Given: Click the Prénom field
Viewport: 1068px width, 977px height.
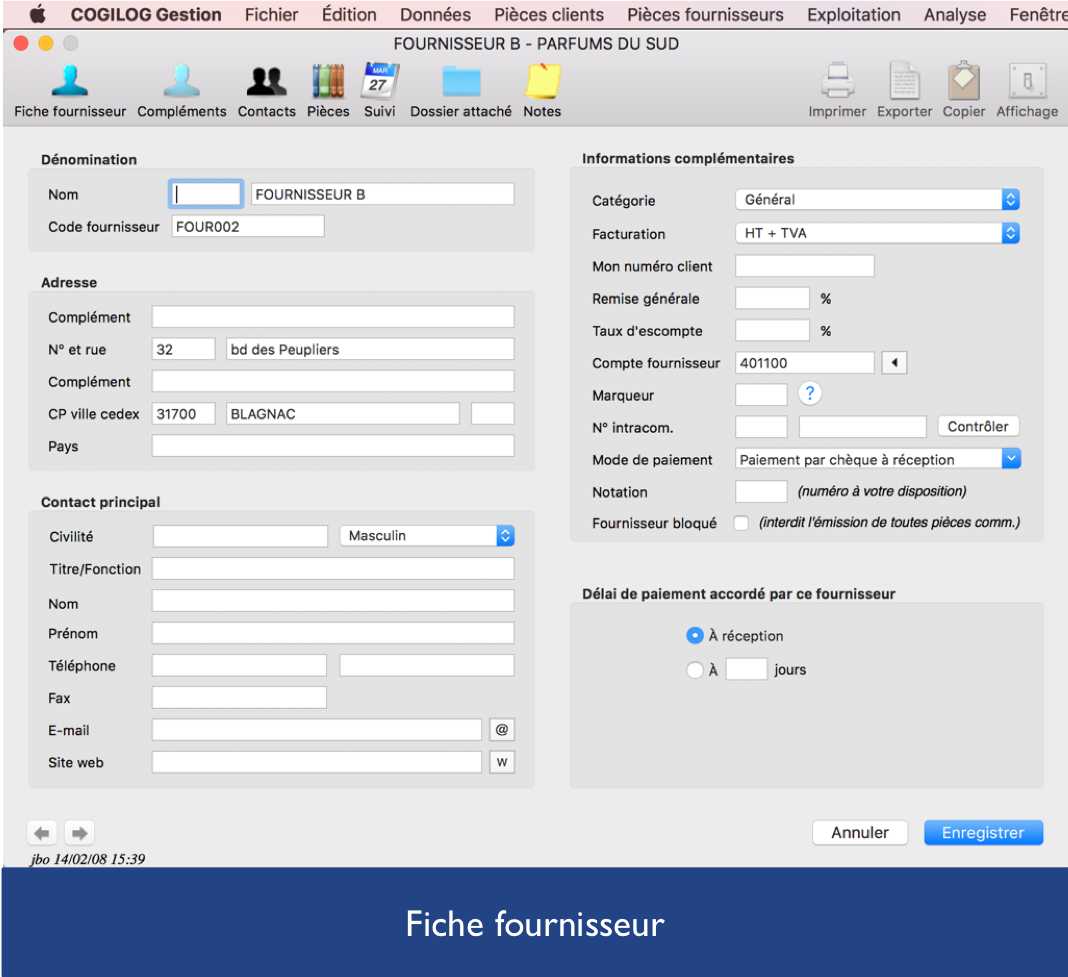Looking at the screenshot, I should click(x=333, y=633).
